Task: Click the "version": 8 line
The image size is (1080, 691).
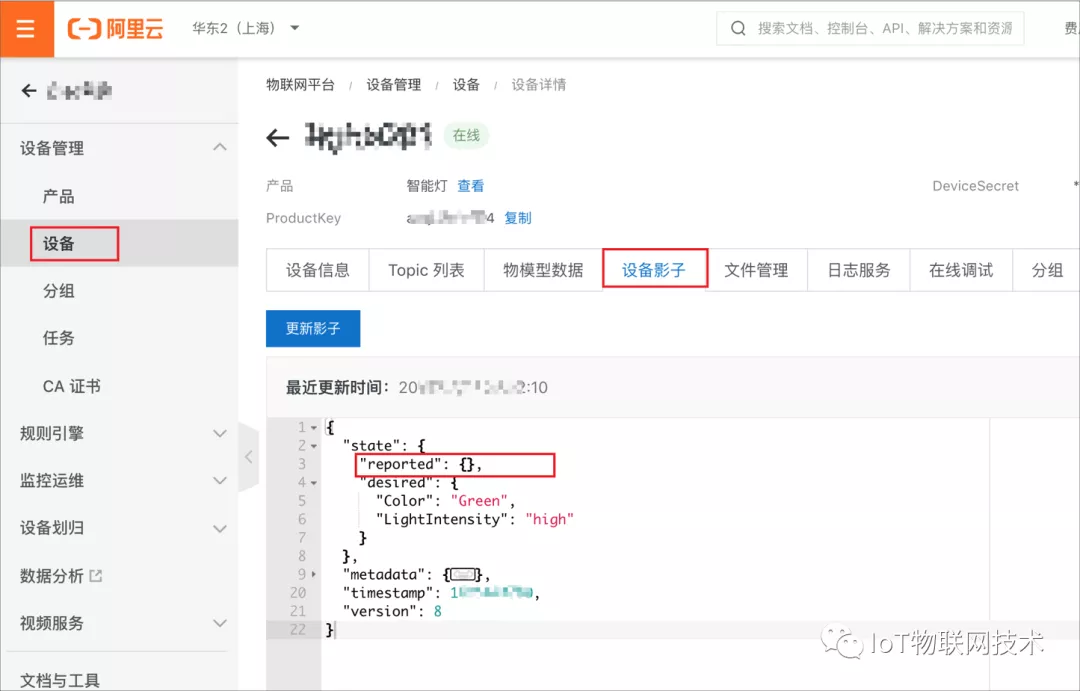Action: click(x=392, y=611)
